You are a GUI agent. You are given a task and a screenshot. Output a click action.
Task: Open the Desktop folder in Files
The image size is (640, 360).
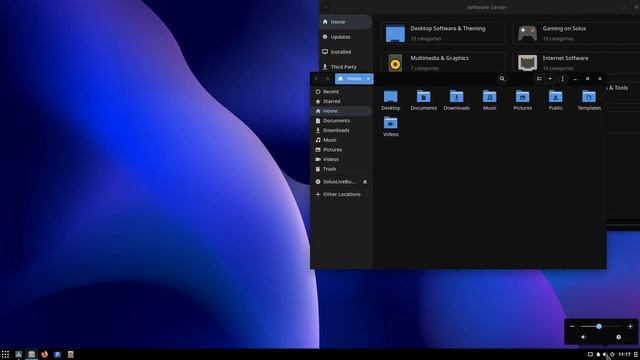click(391, 100)
